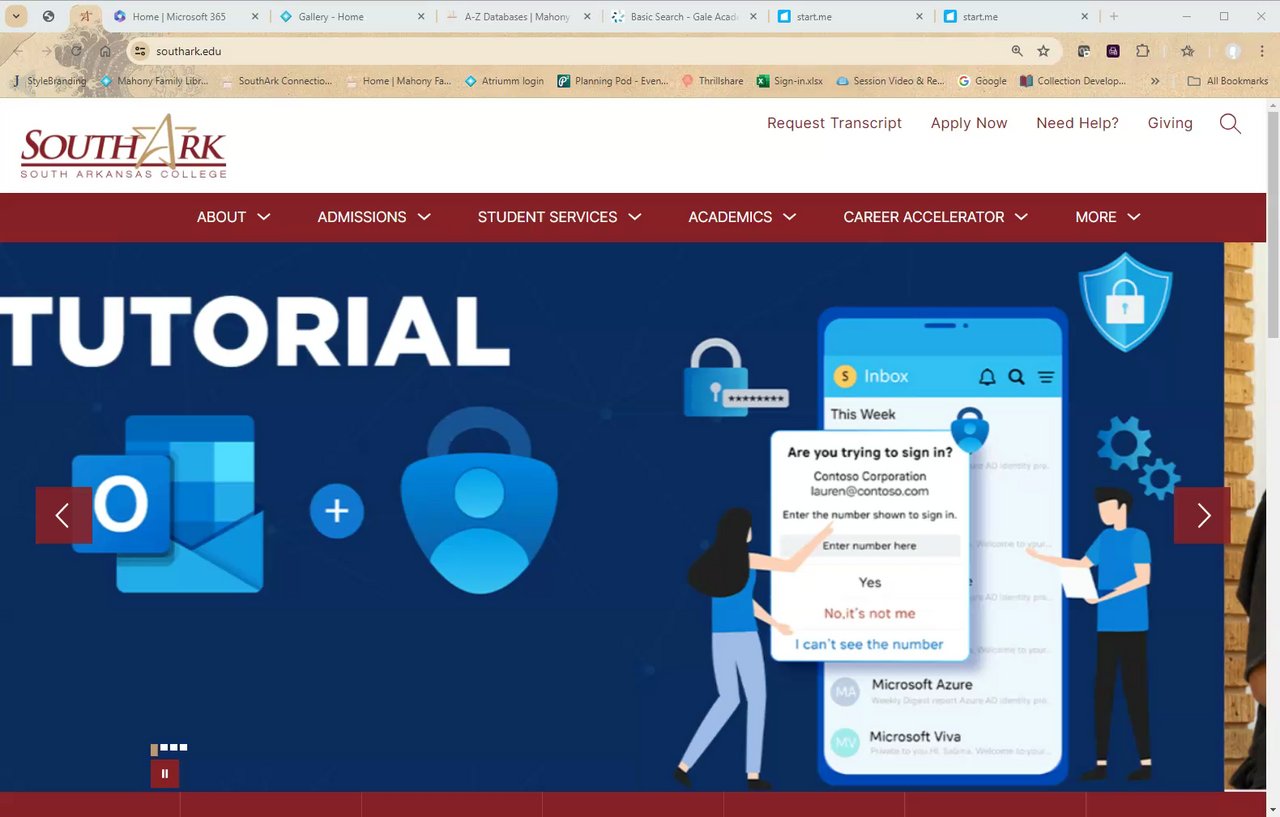Close the A-Z Databases tab
Viewport: 1280px width, 817px height.
[x=587, y=17]
